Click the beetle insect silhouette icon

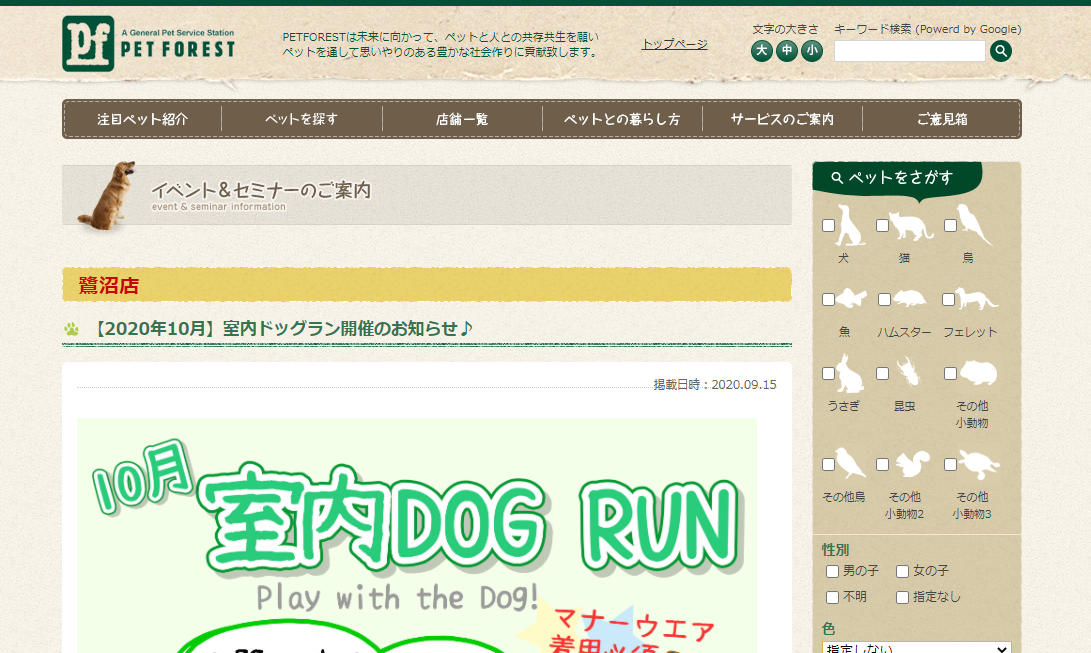pyautogui.click(x=907, y=372)
